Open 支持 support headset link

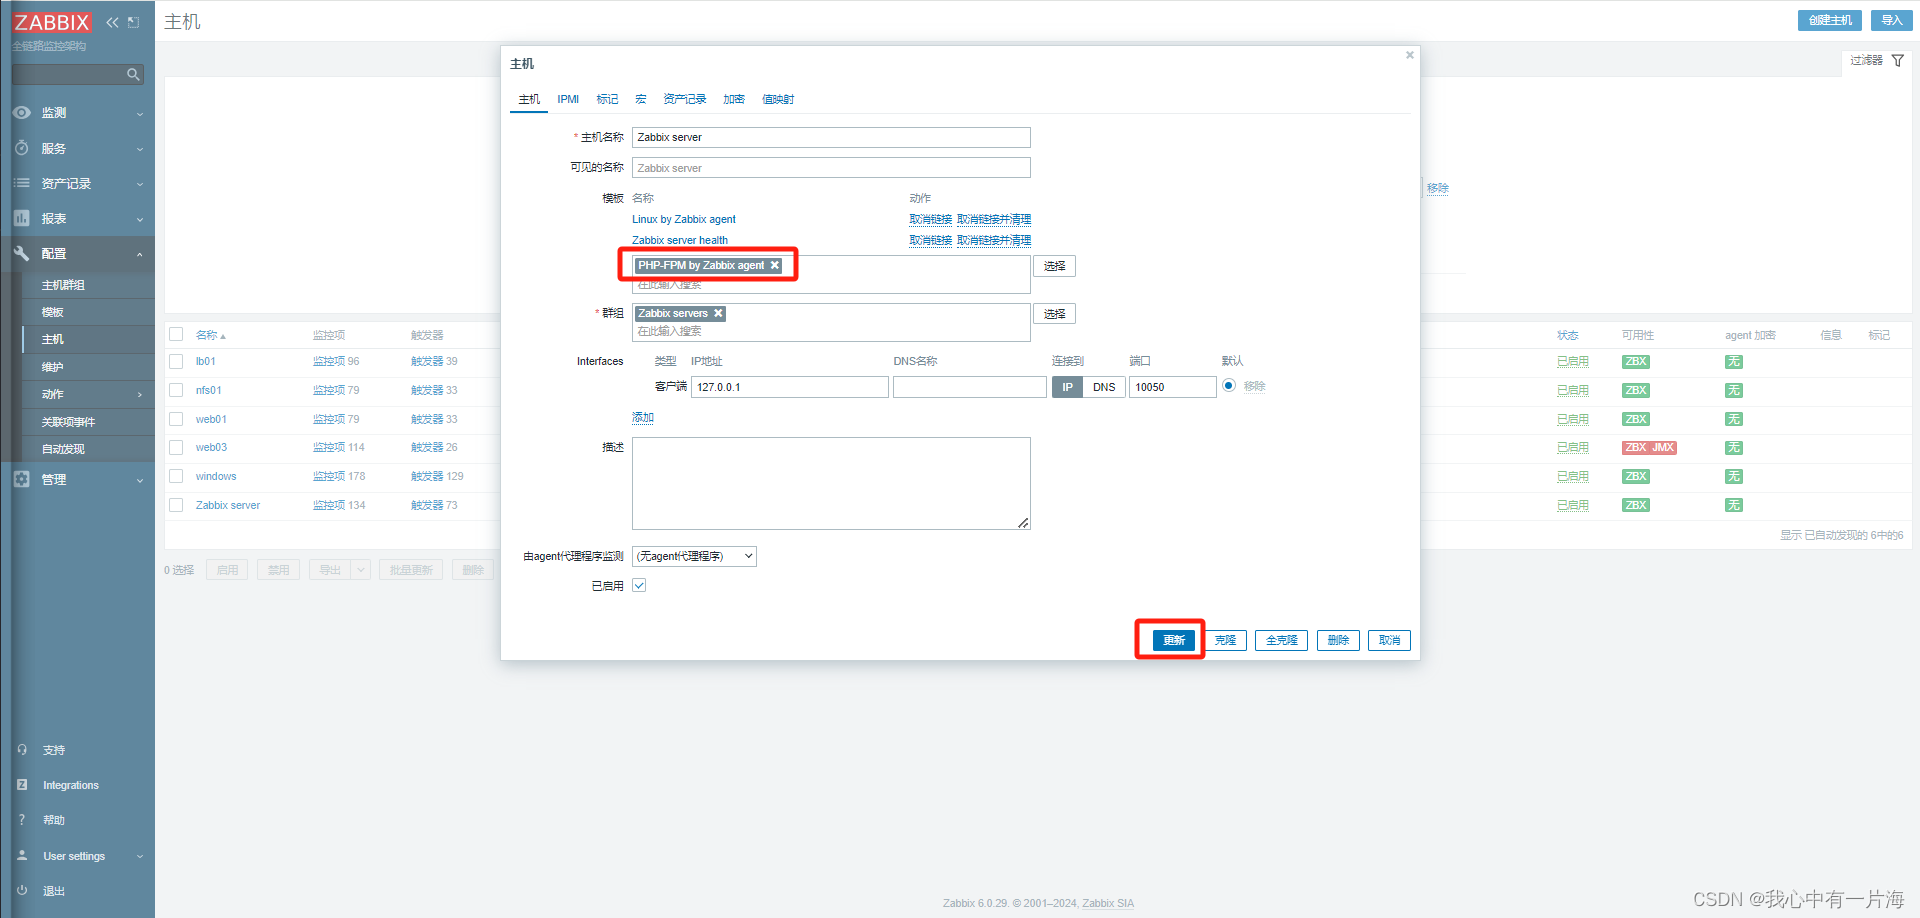tap(53, 750)
